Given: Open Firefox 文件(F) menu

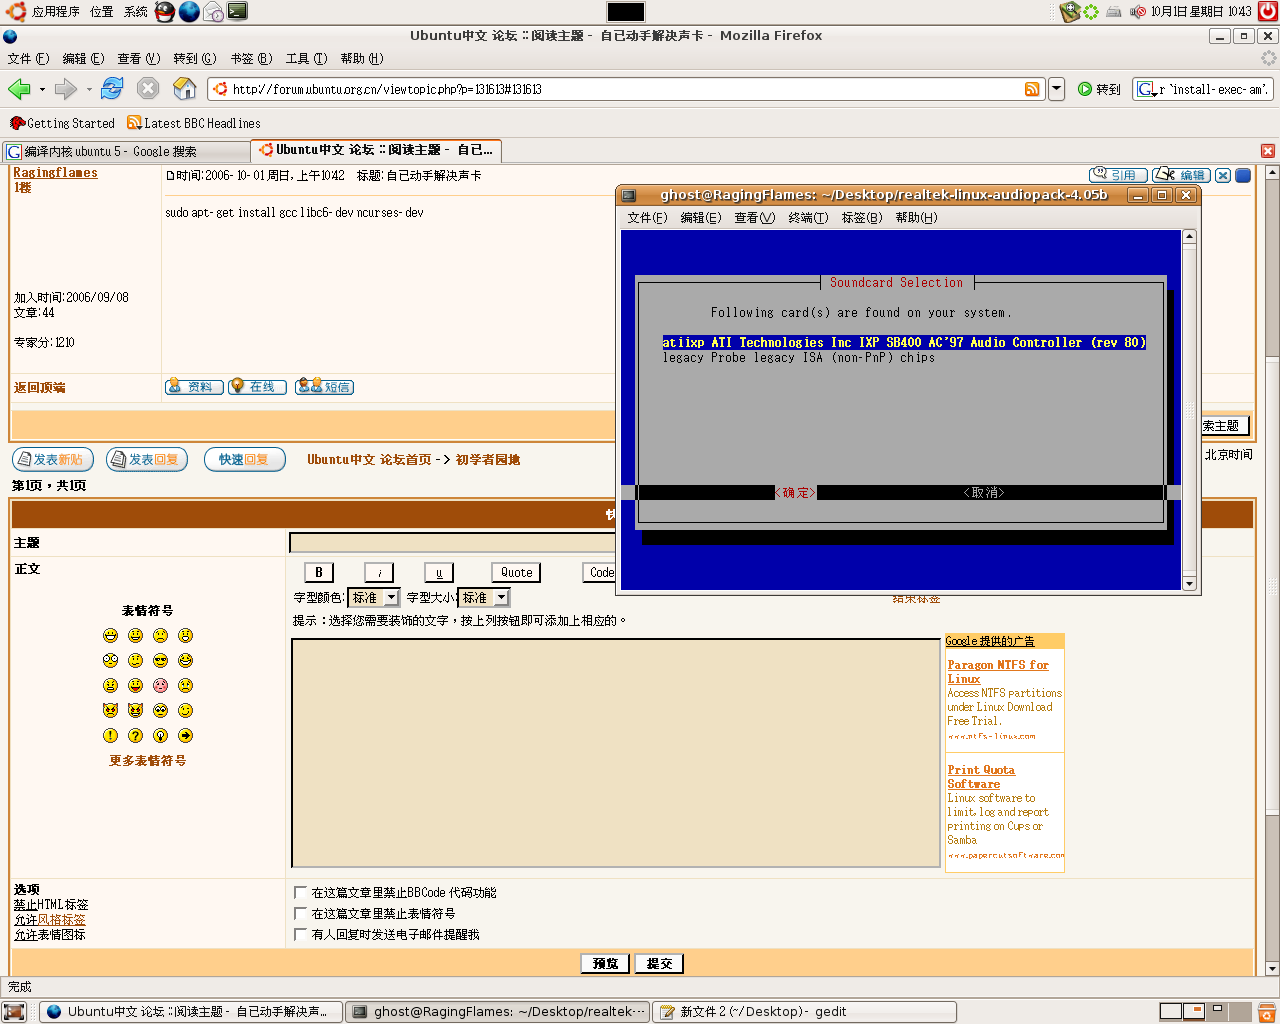Looking at the screenshot, I should tap(28, 59).
